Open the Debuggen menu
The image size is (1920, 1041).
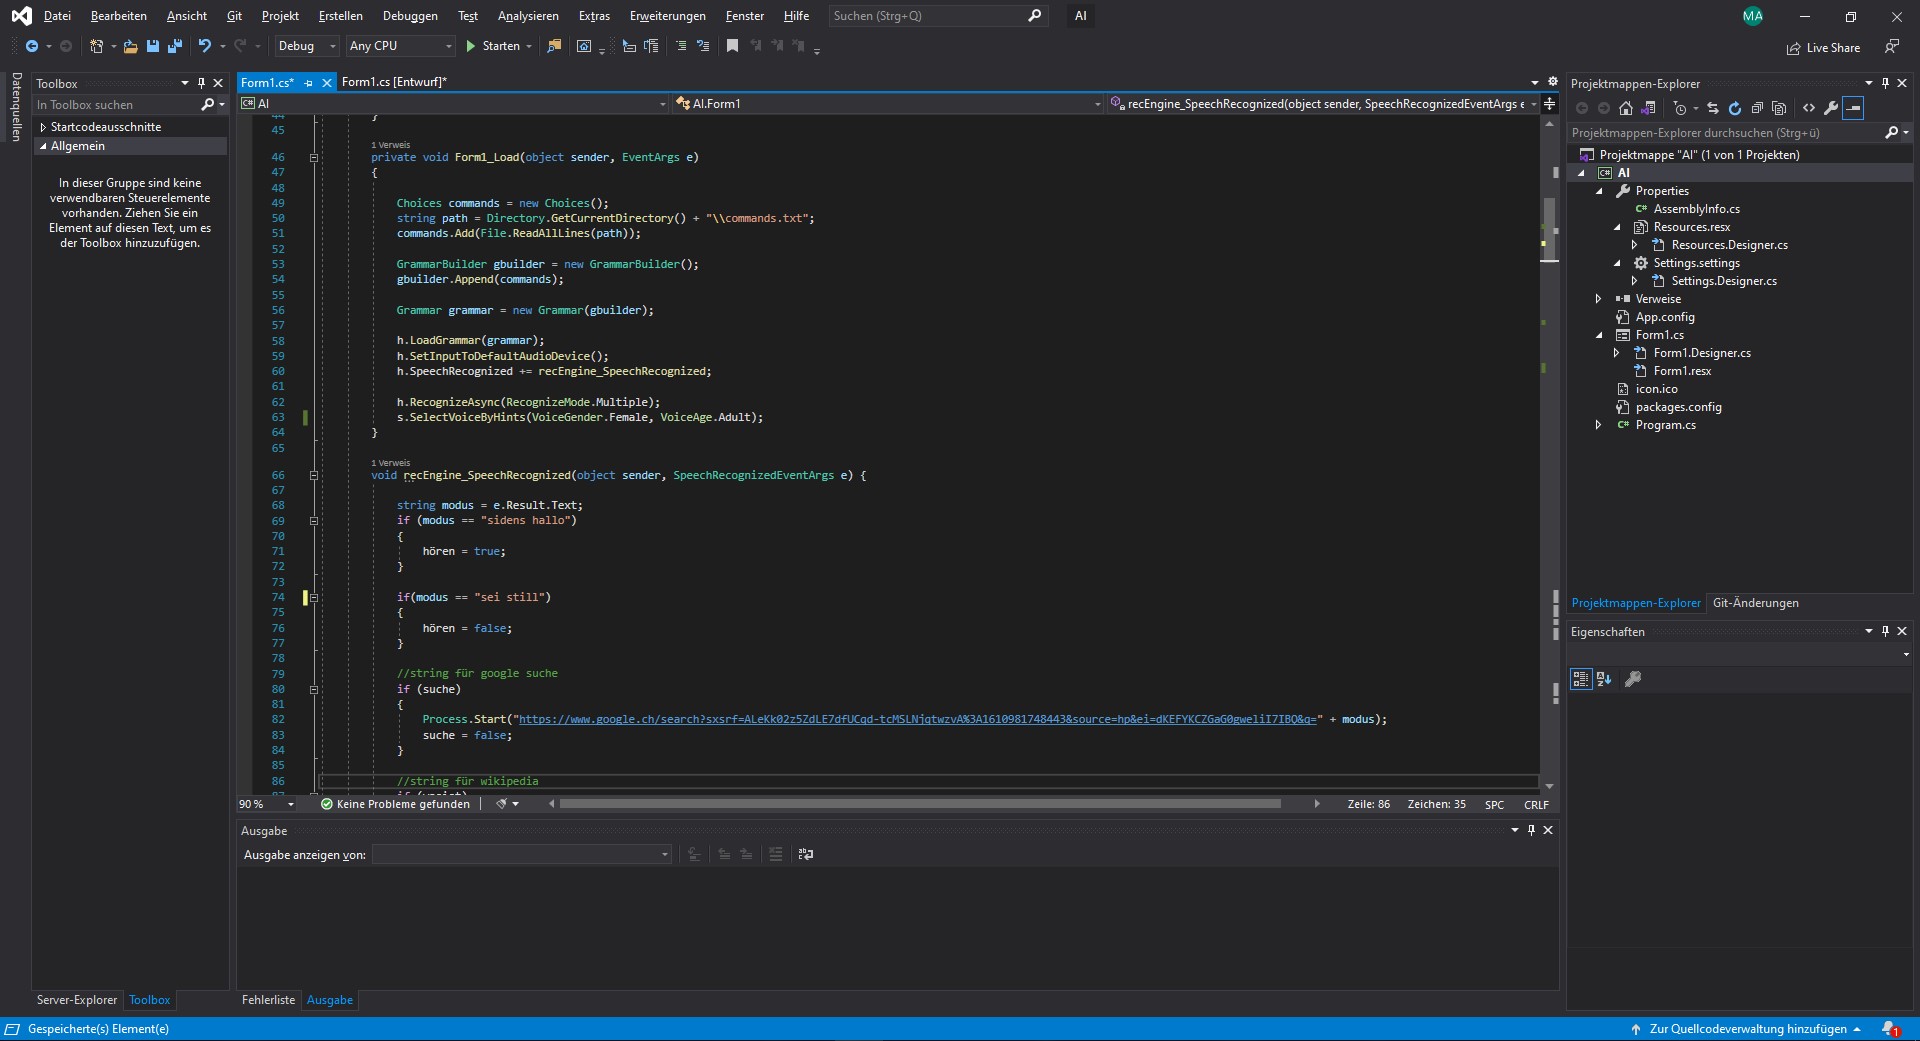(x=410, y=16)
